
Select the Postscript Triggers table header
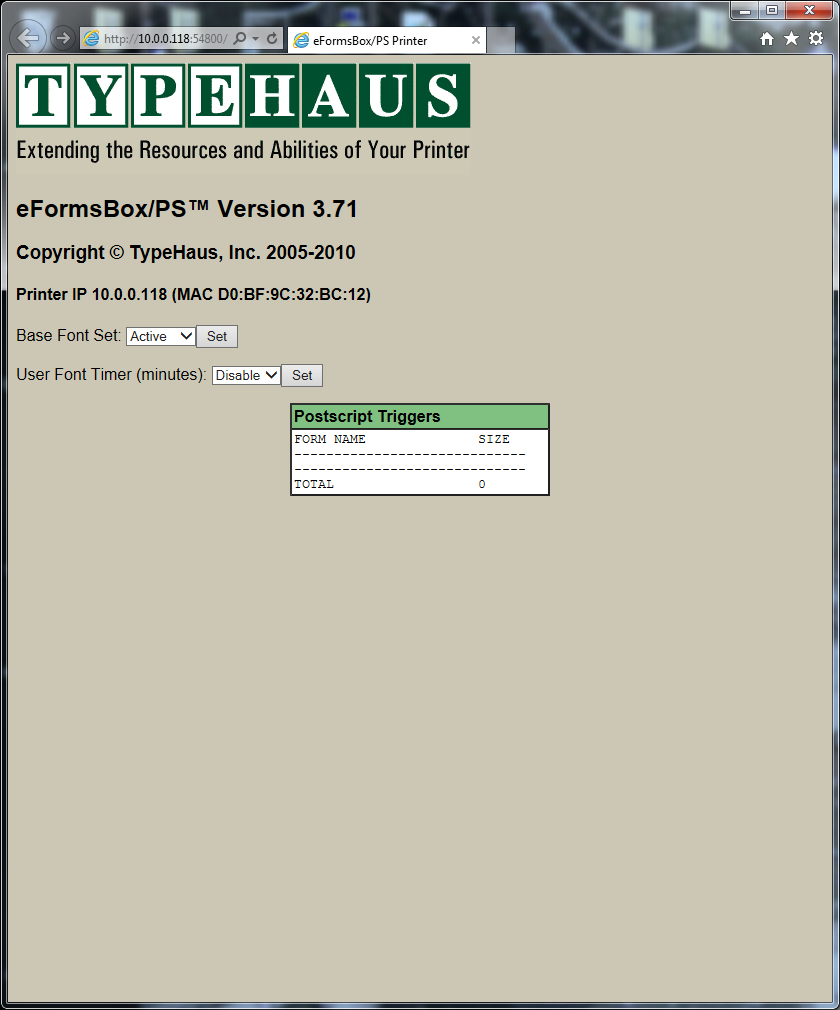pyautogui.click(x=419, y=416)
